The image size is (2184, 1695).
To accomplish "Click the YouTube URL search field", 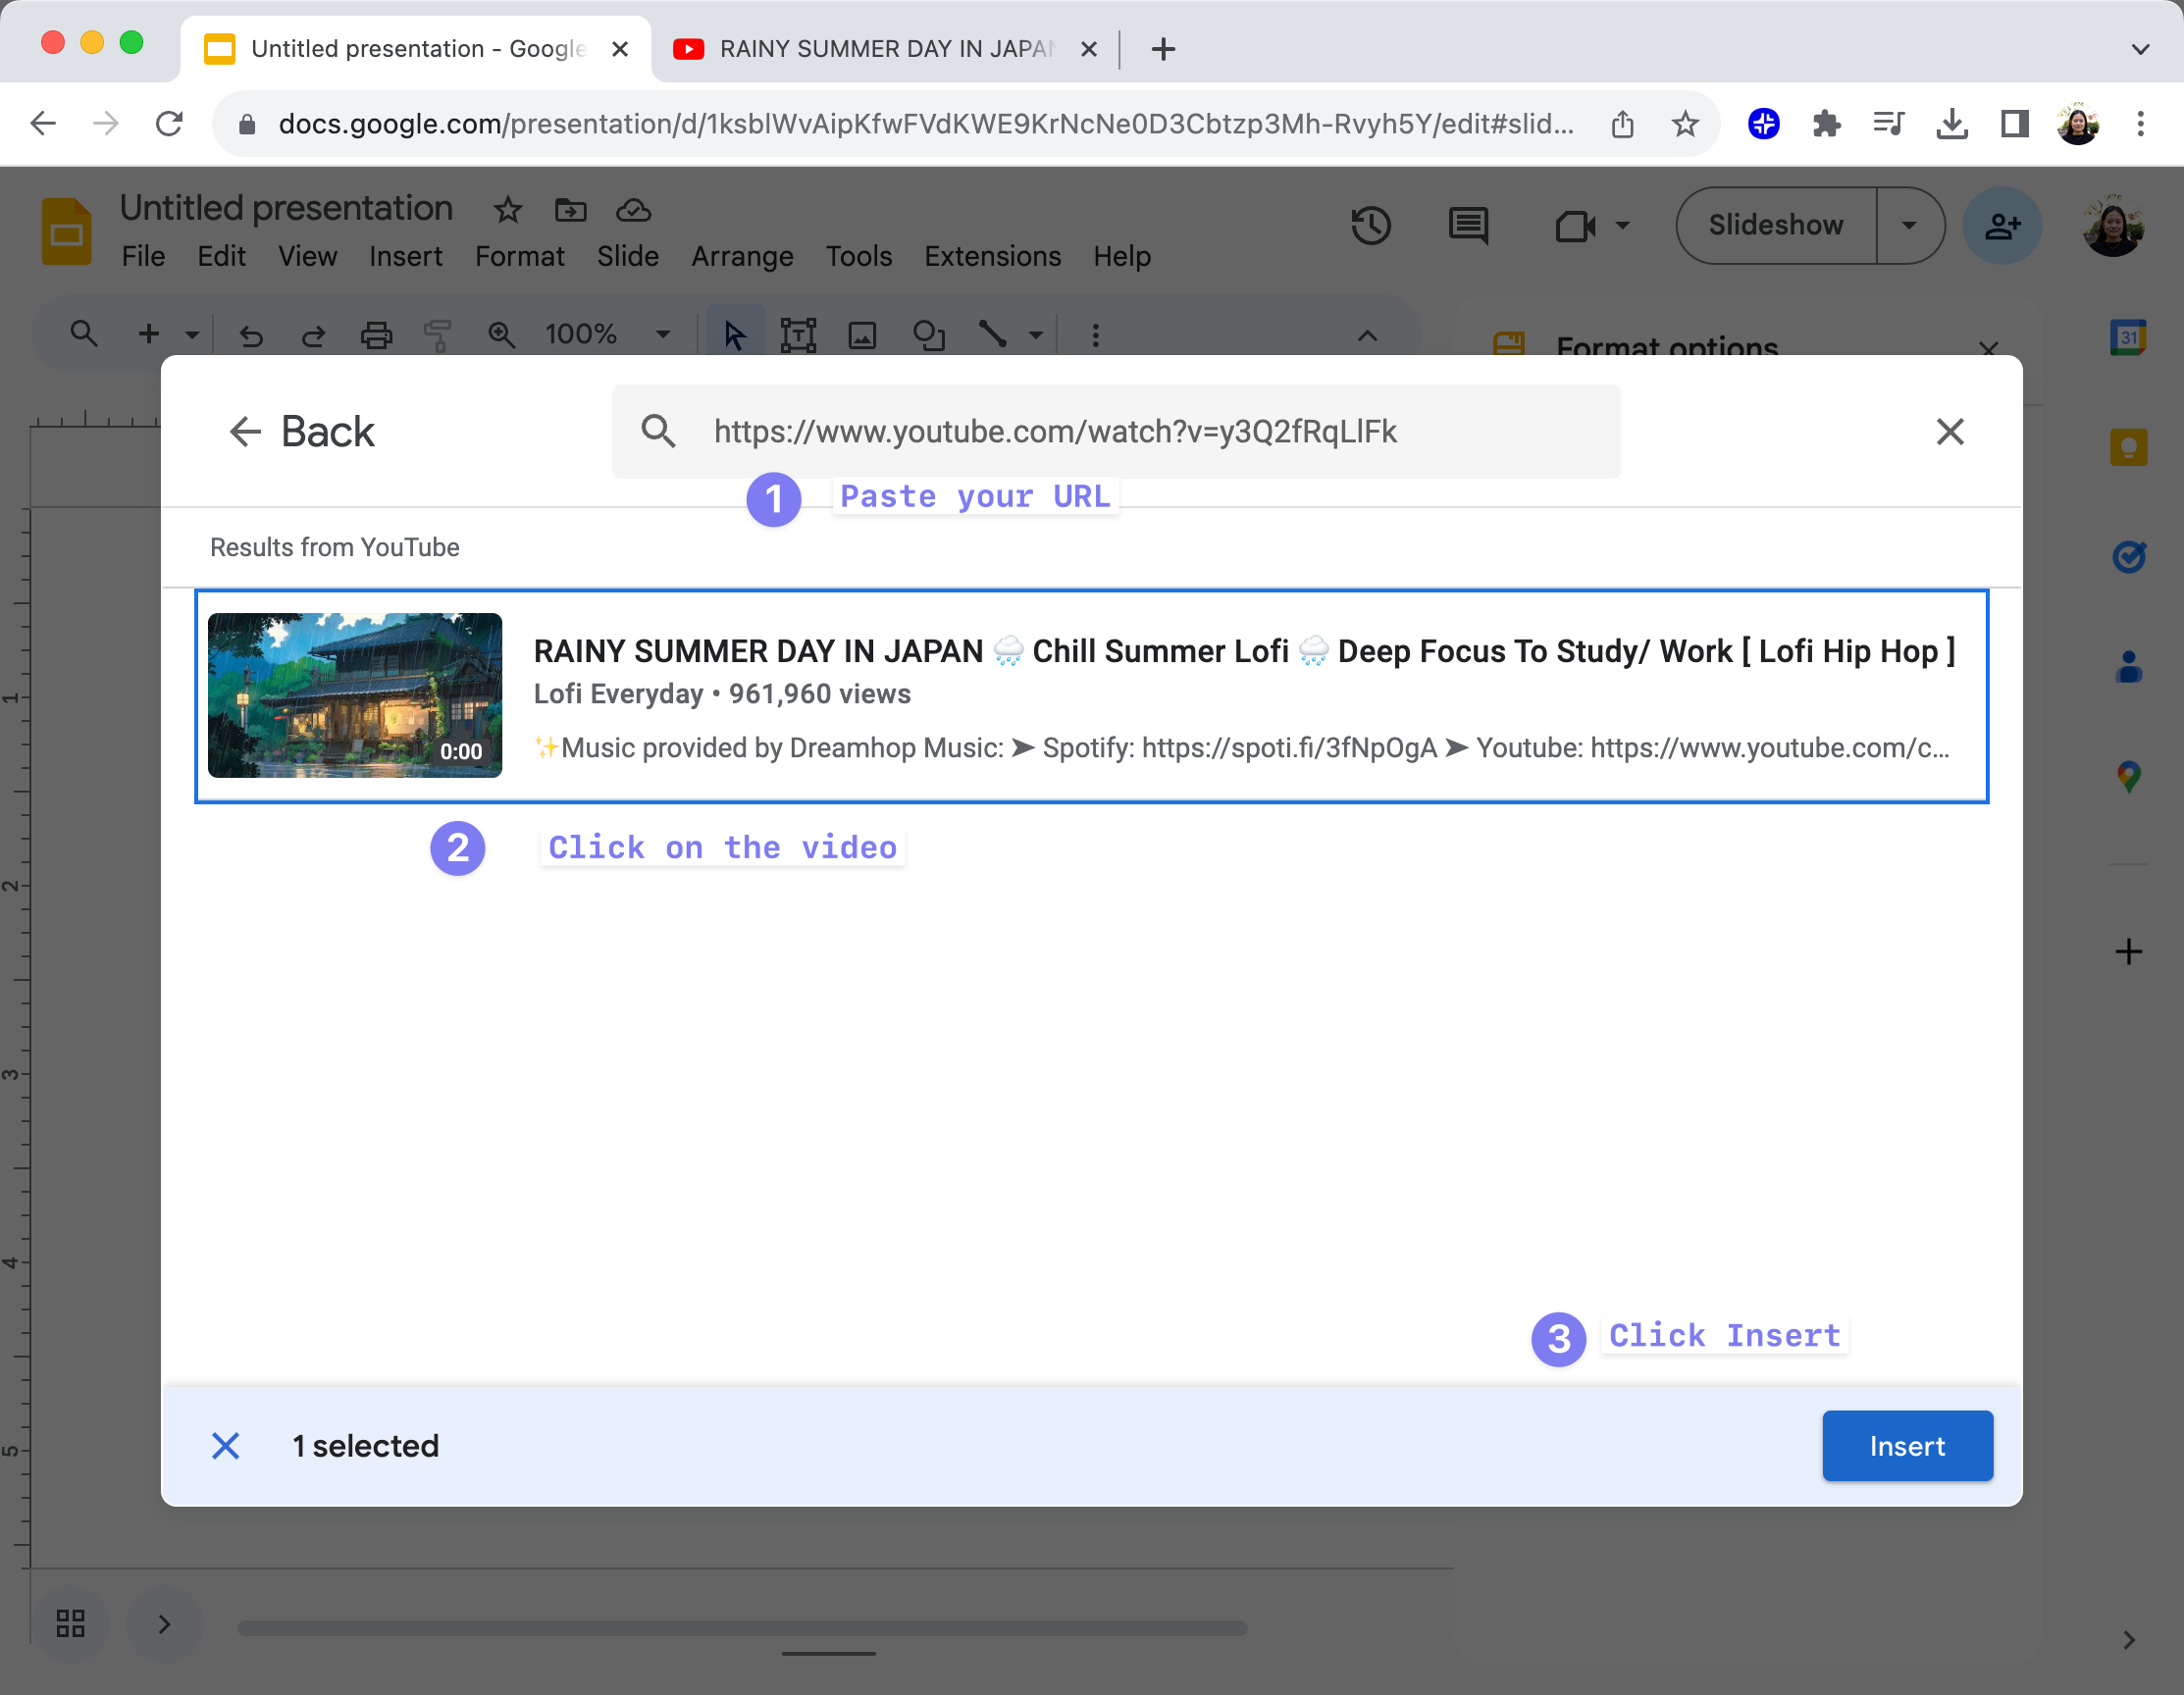I will coord(1115,432).
